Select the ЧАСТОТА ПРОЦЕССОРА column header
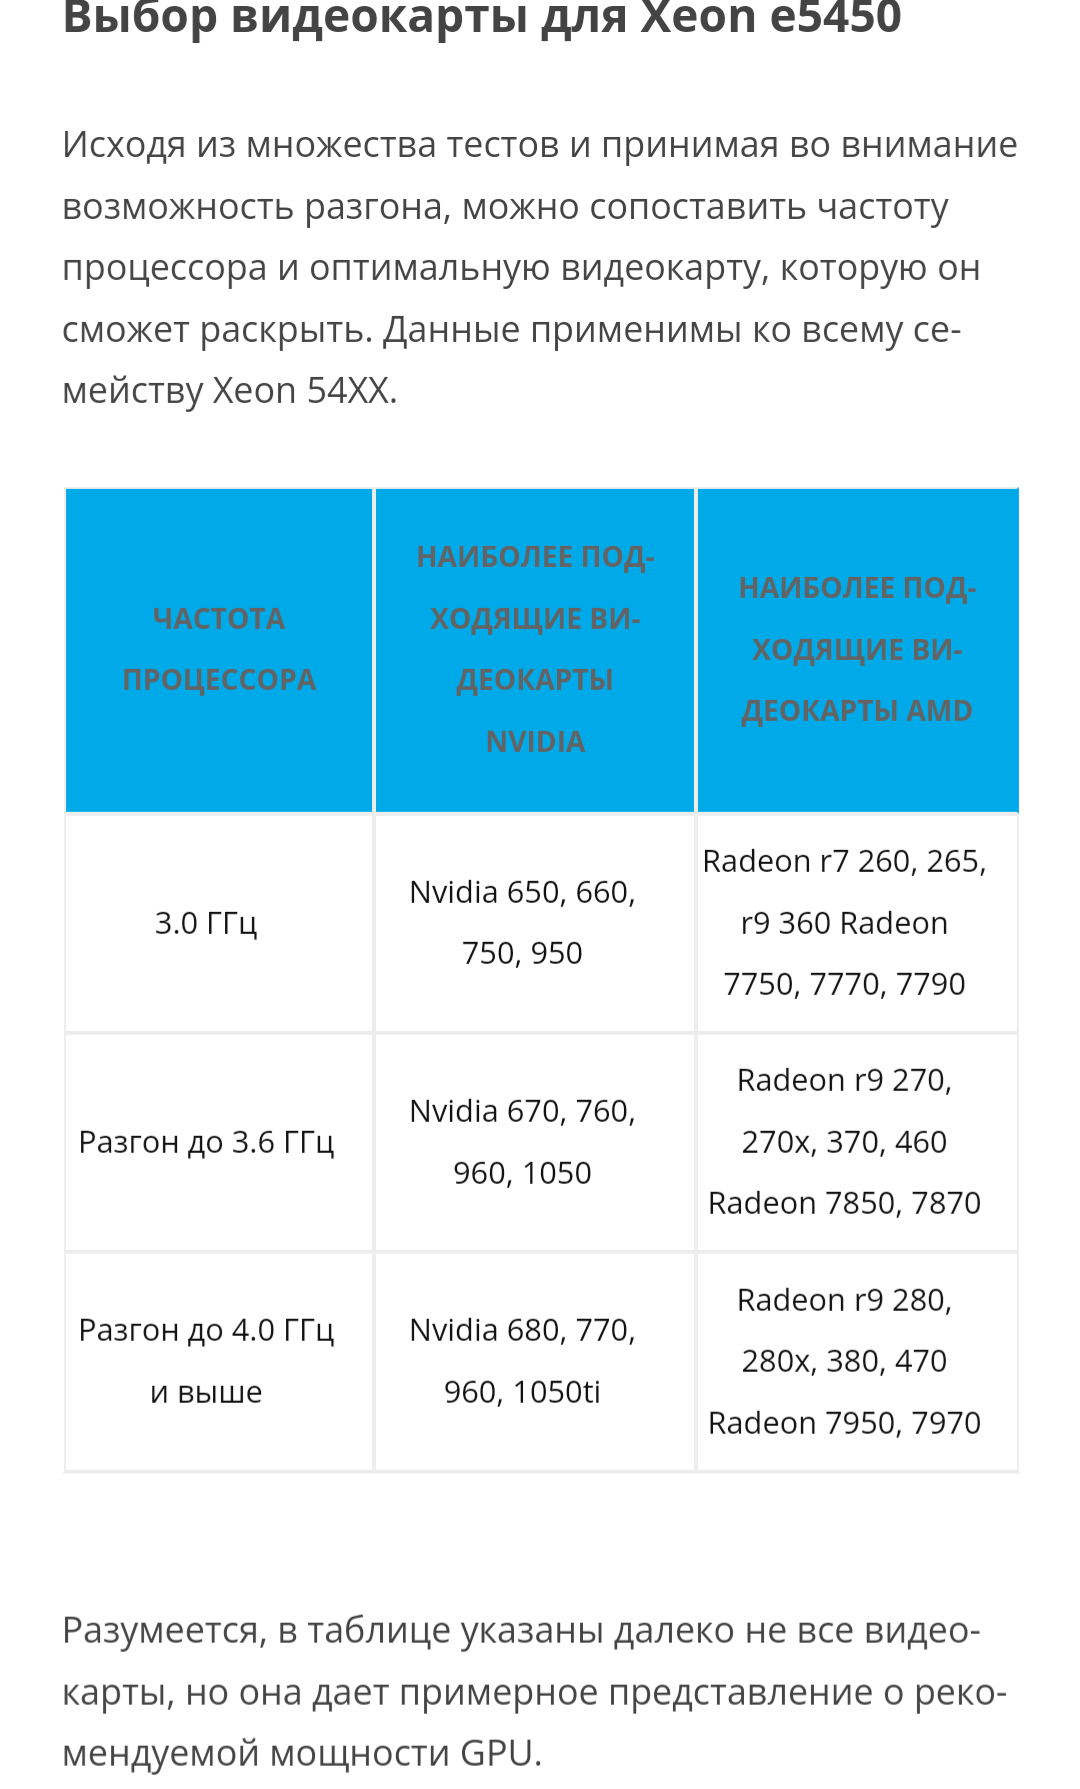1080x1789 pixels. coord(219,650)
